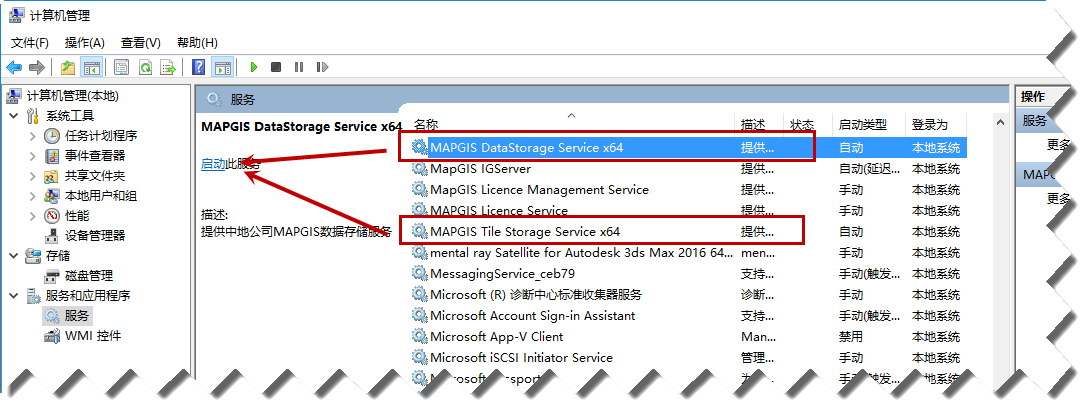Image resolution: width=1086 pixels, height=409 pixels.
Task: Open the 文件(F) menu
Action: point(30,43)
